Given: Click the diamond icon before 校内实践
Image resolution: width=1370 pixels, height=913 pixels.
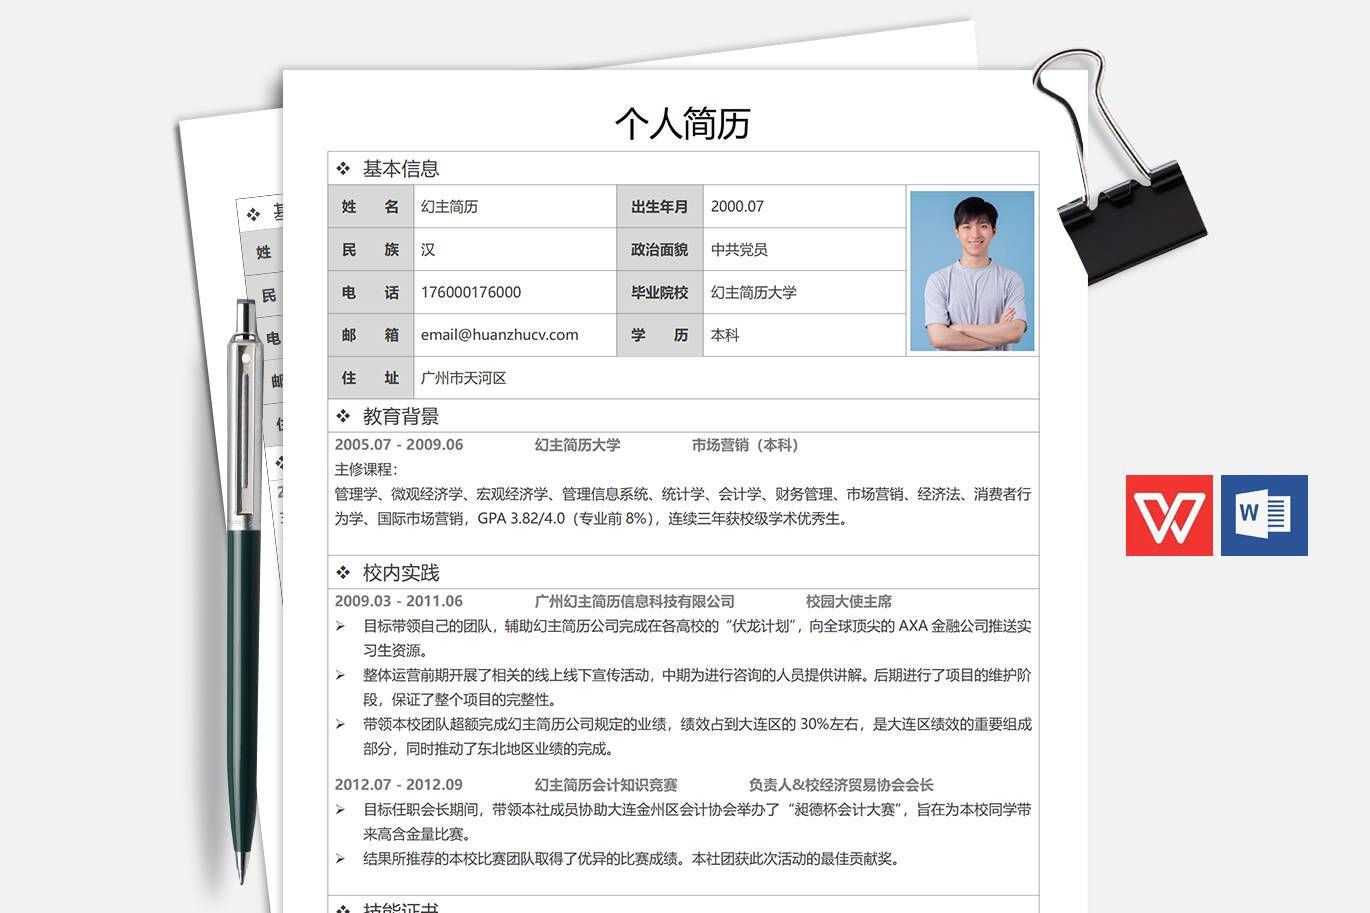Looking at the screenshot, I should pos(344,572).
